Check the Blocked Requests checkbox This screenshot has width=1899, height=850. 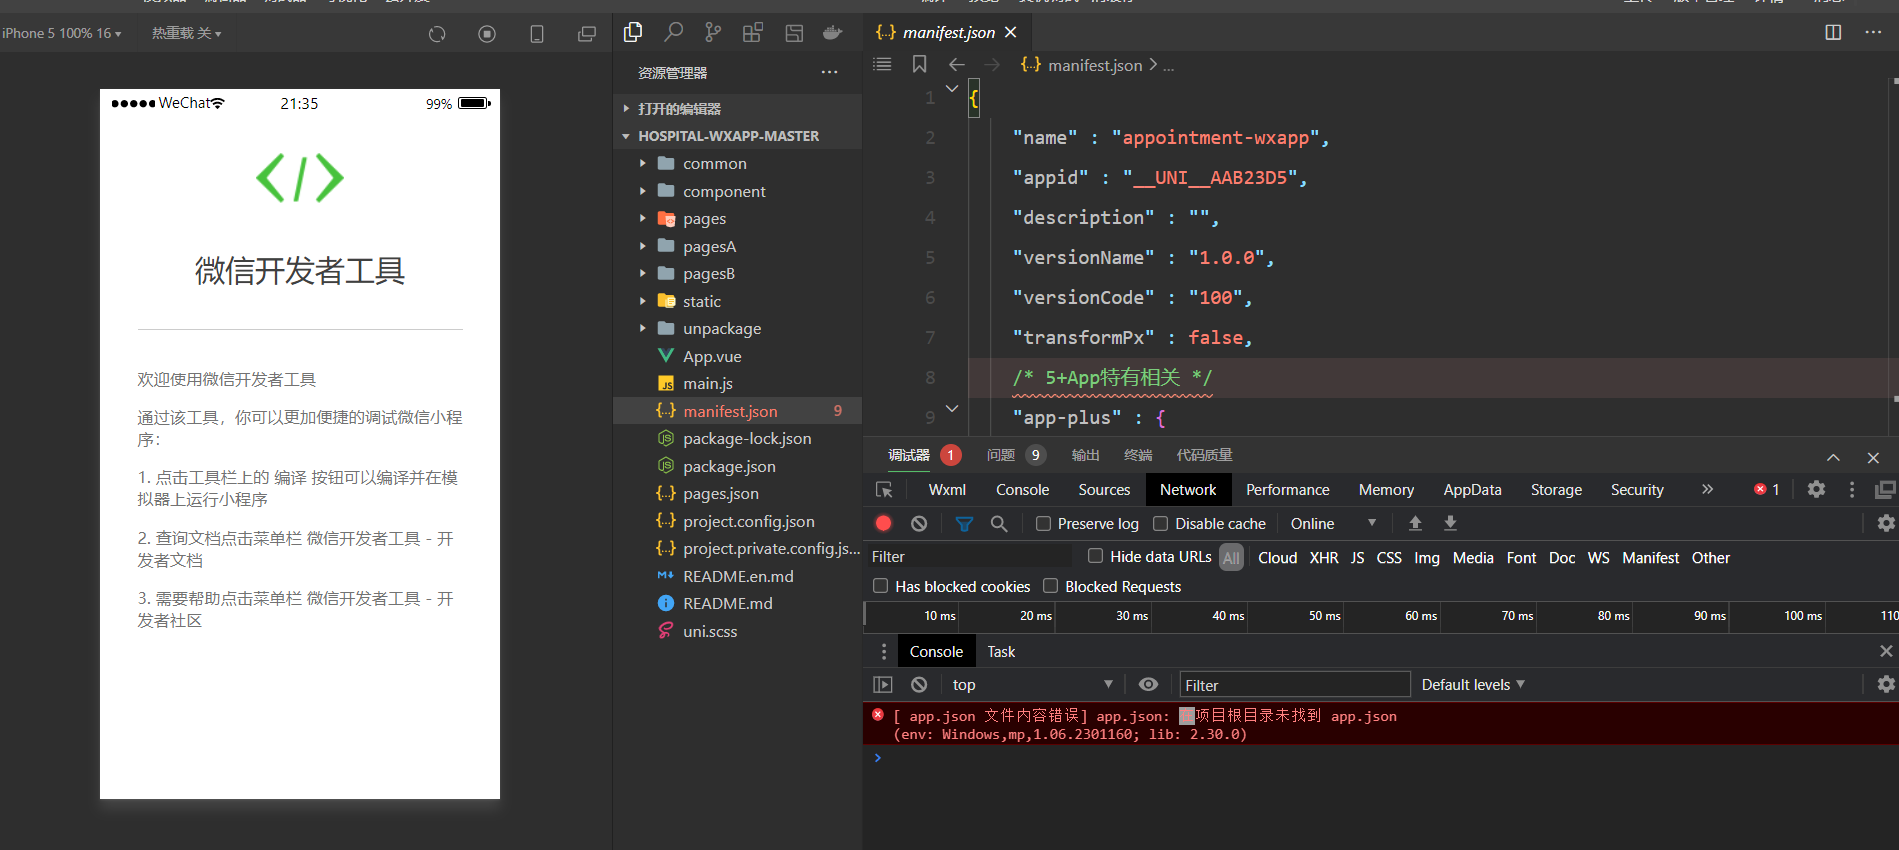pyautogui.click(x=1050, y=586)
